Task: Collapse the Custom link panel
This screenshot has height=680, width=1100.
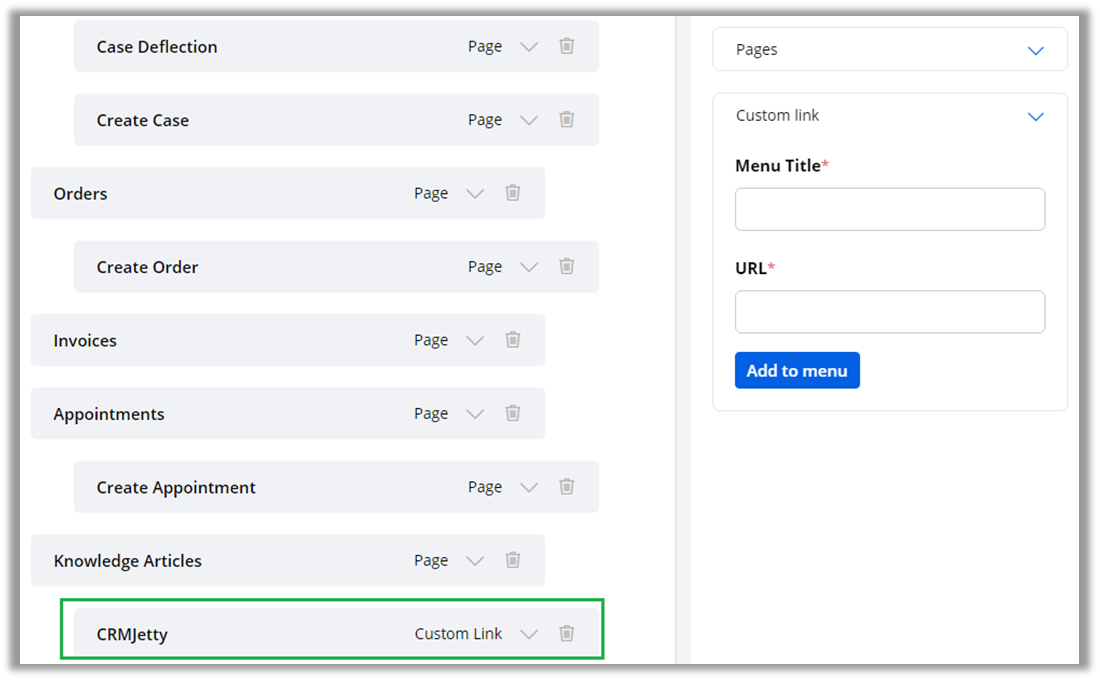Action: (1035, 116)
